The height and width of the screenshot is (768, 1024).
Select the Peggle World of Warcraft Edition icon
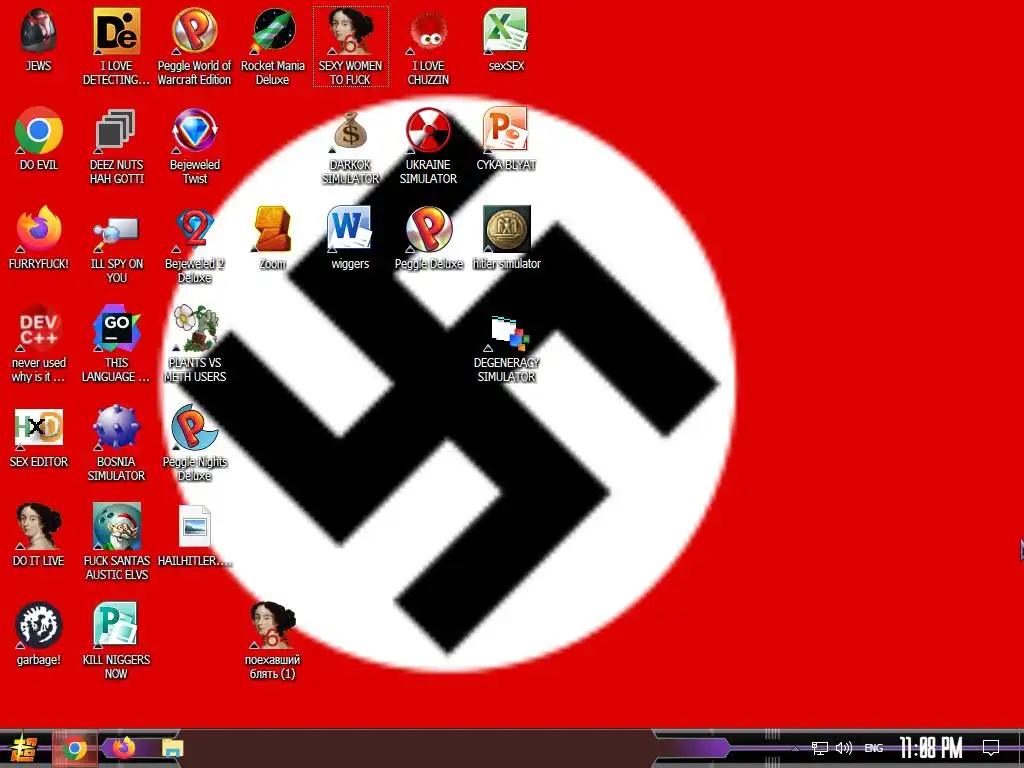[x=194, y=31]
